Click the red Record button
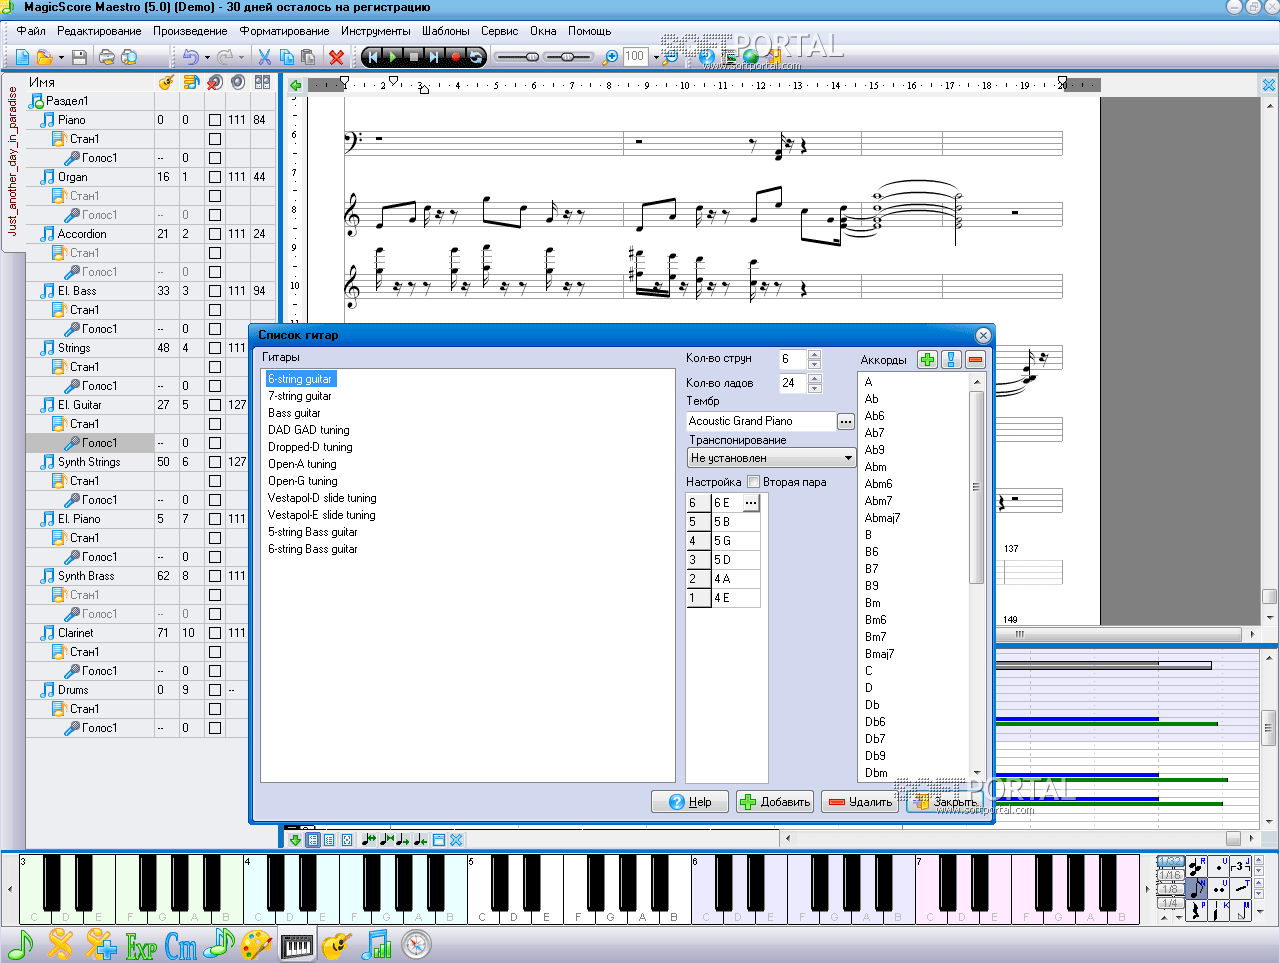1280x963 pixels. 455,57
